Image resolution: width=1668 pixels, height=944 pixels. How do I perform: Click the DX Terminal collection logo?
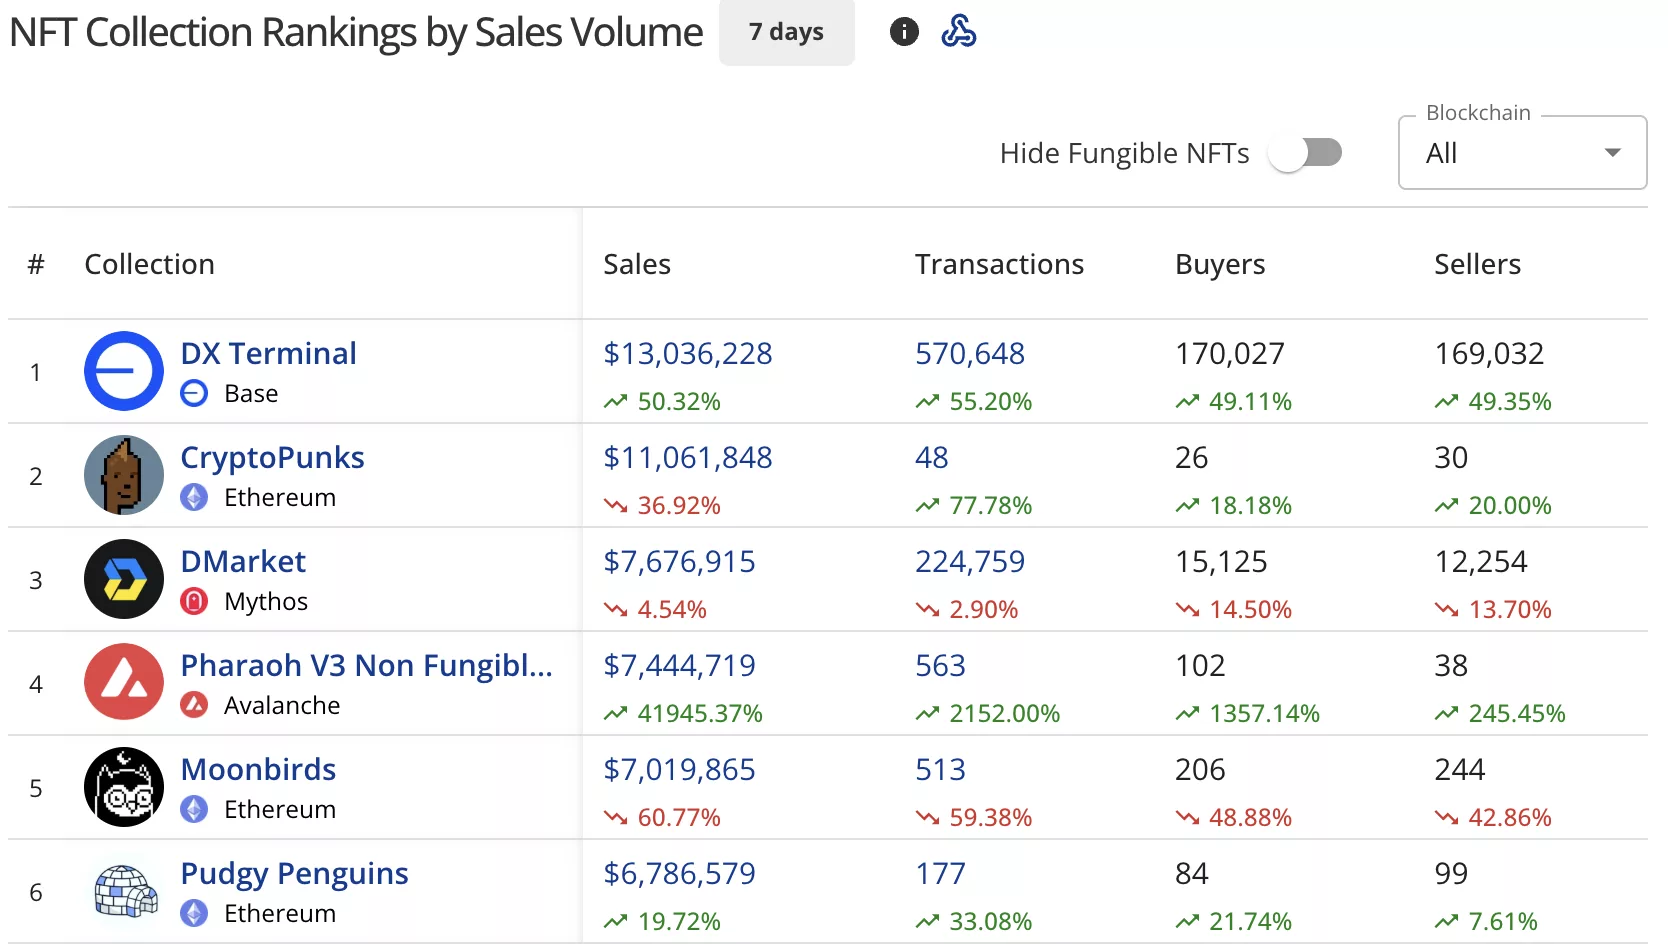tap(124, 371)
